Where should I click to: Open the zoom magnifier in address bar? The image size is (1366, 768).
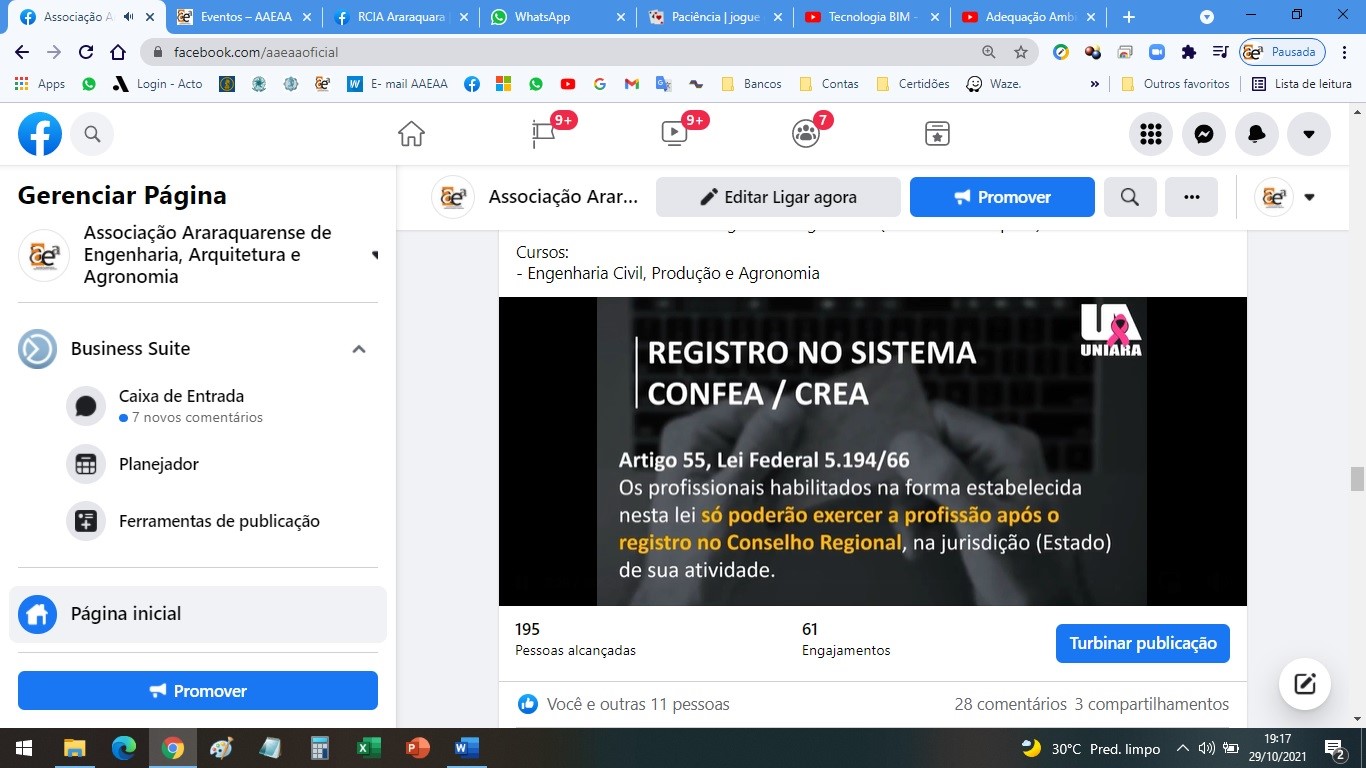click(989, 52)
